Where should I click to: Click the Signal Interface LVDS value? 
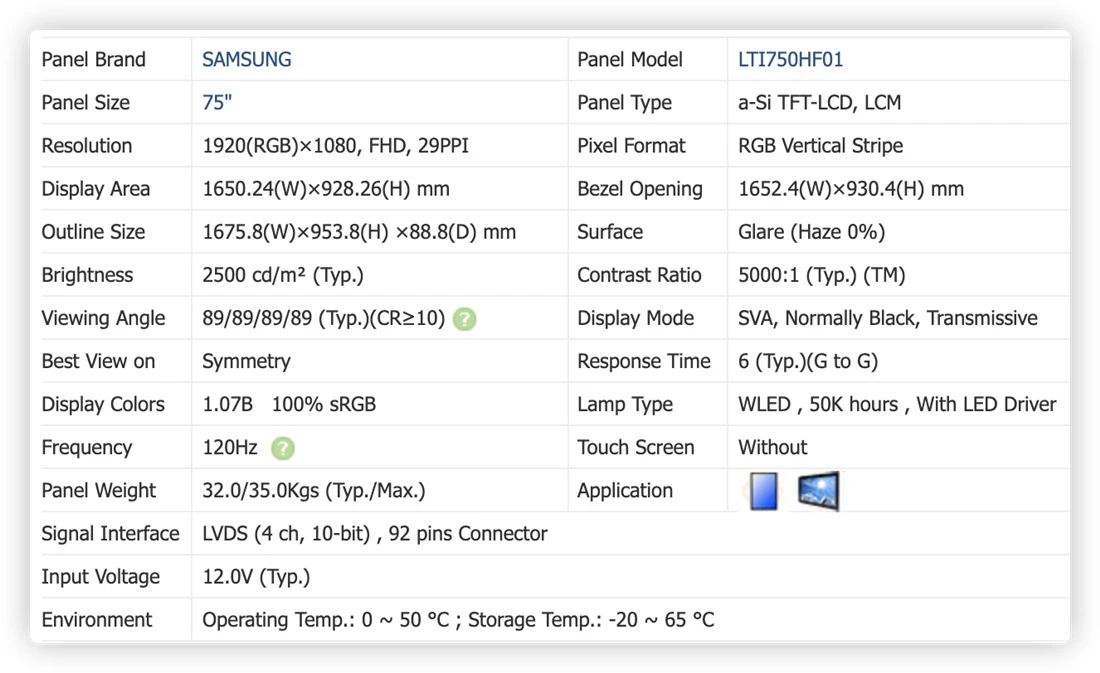tap(375, 534)
